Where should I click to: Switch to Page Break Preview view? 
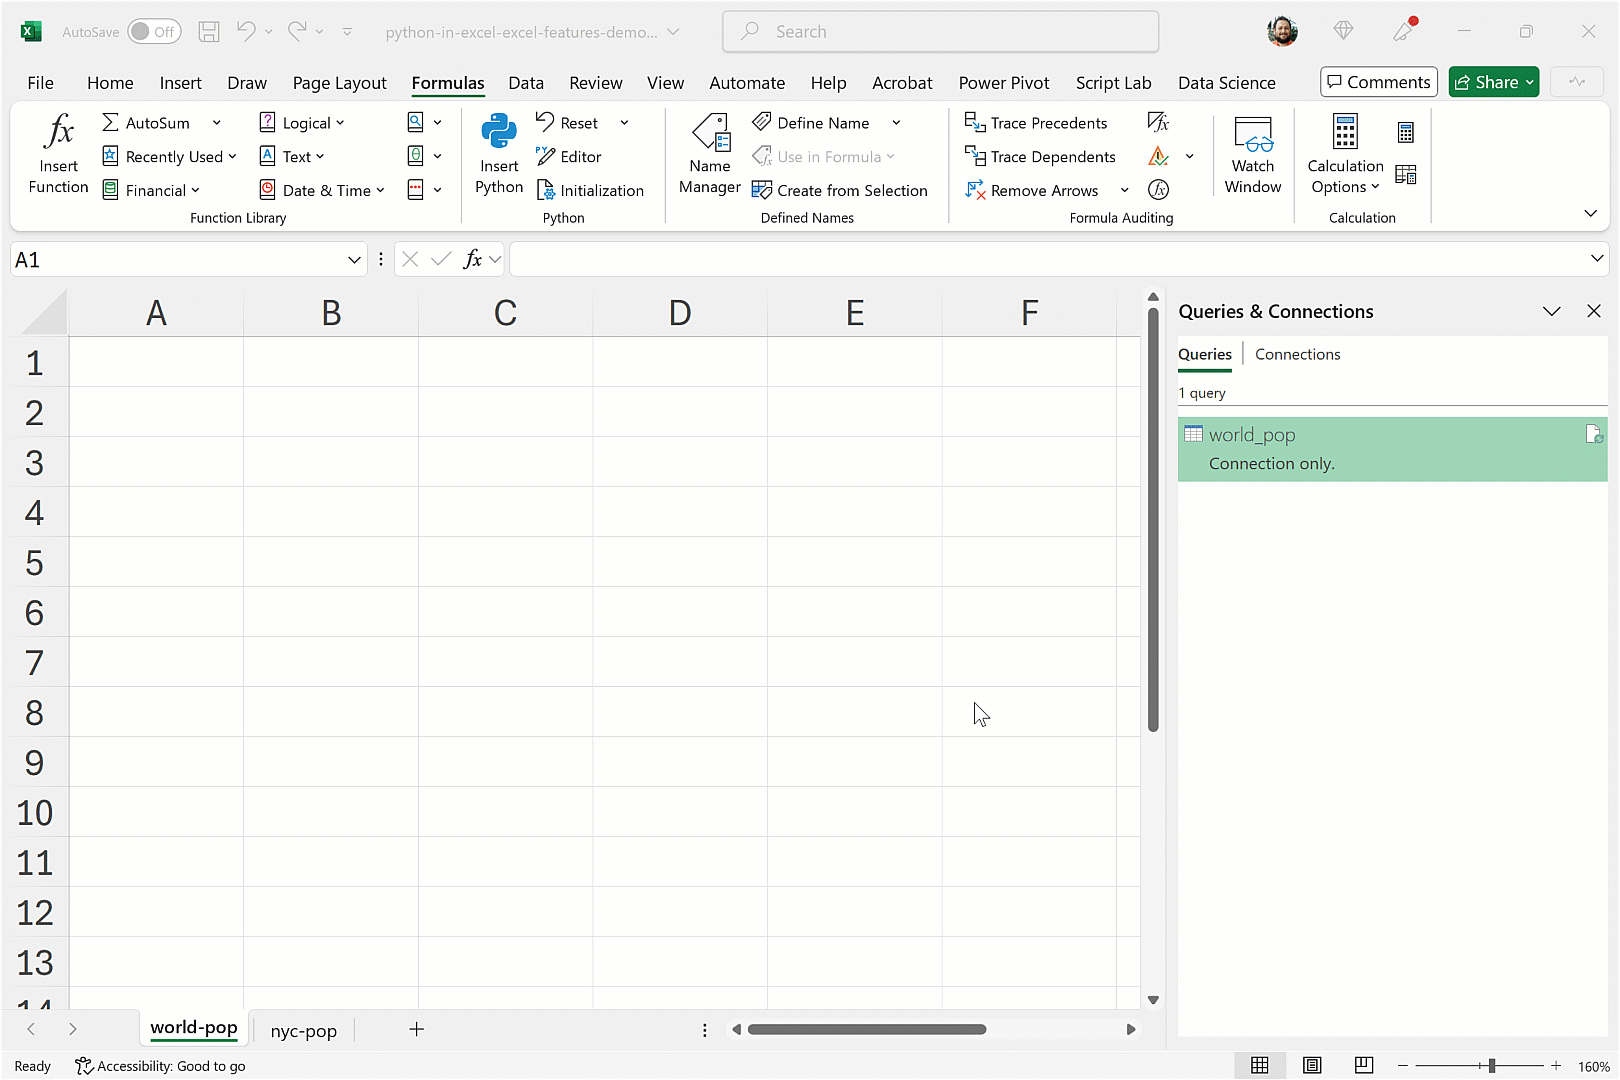tap(1363, 1066)
